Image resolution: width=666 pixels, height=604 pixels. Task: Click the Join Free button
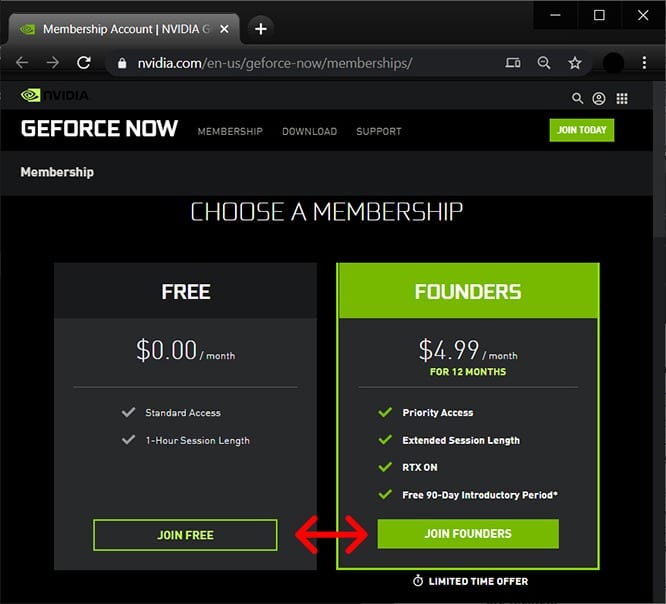click(x=185, y=535)
